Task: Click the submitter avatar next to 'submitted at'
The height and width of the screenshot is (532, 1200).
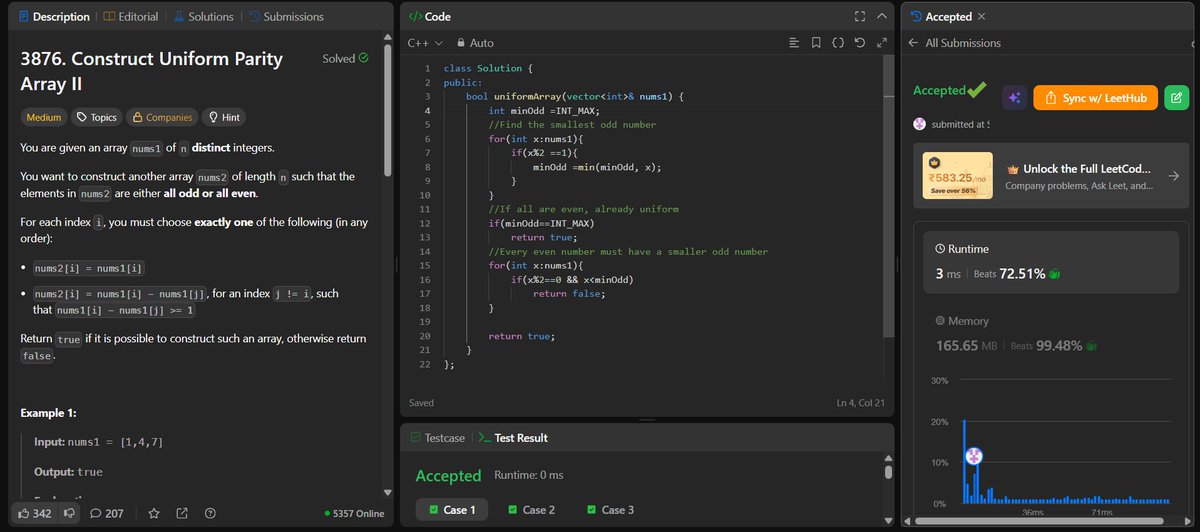Action: click(x=920, y=124)
